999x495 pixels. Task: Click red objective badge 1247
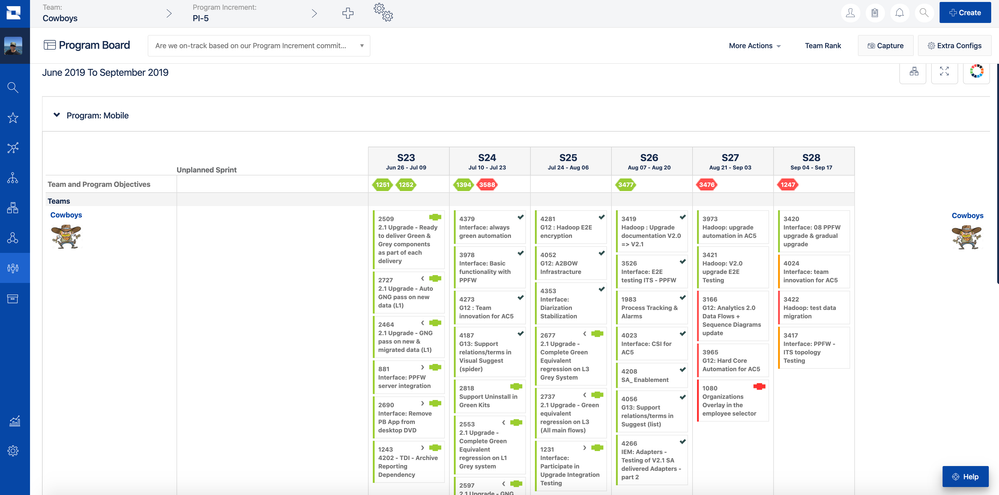tap(788, 185)
